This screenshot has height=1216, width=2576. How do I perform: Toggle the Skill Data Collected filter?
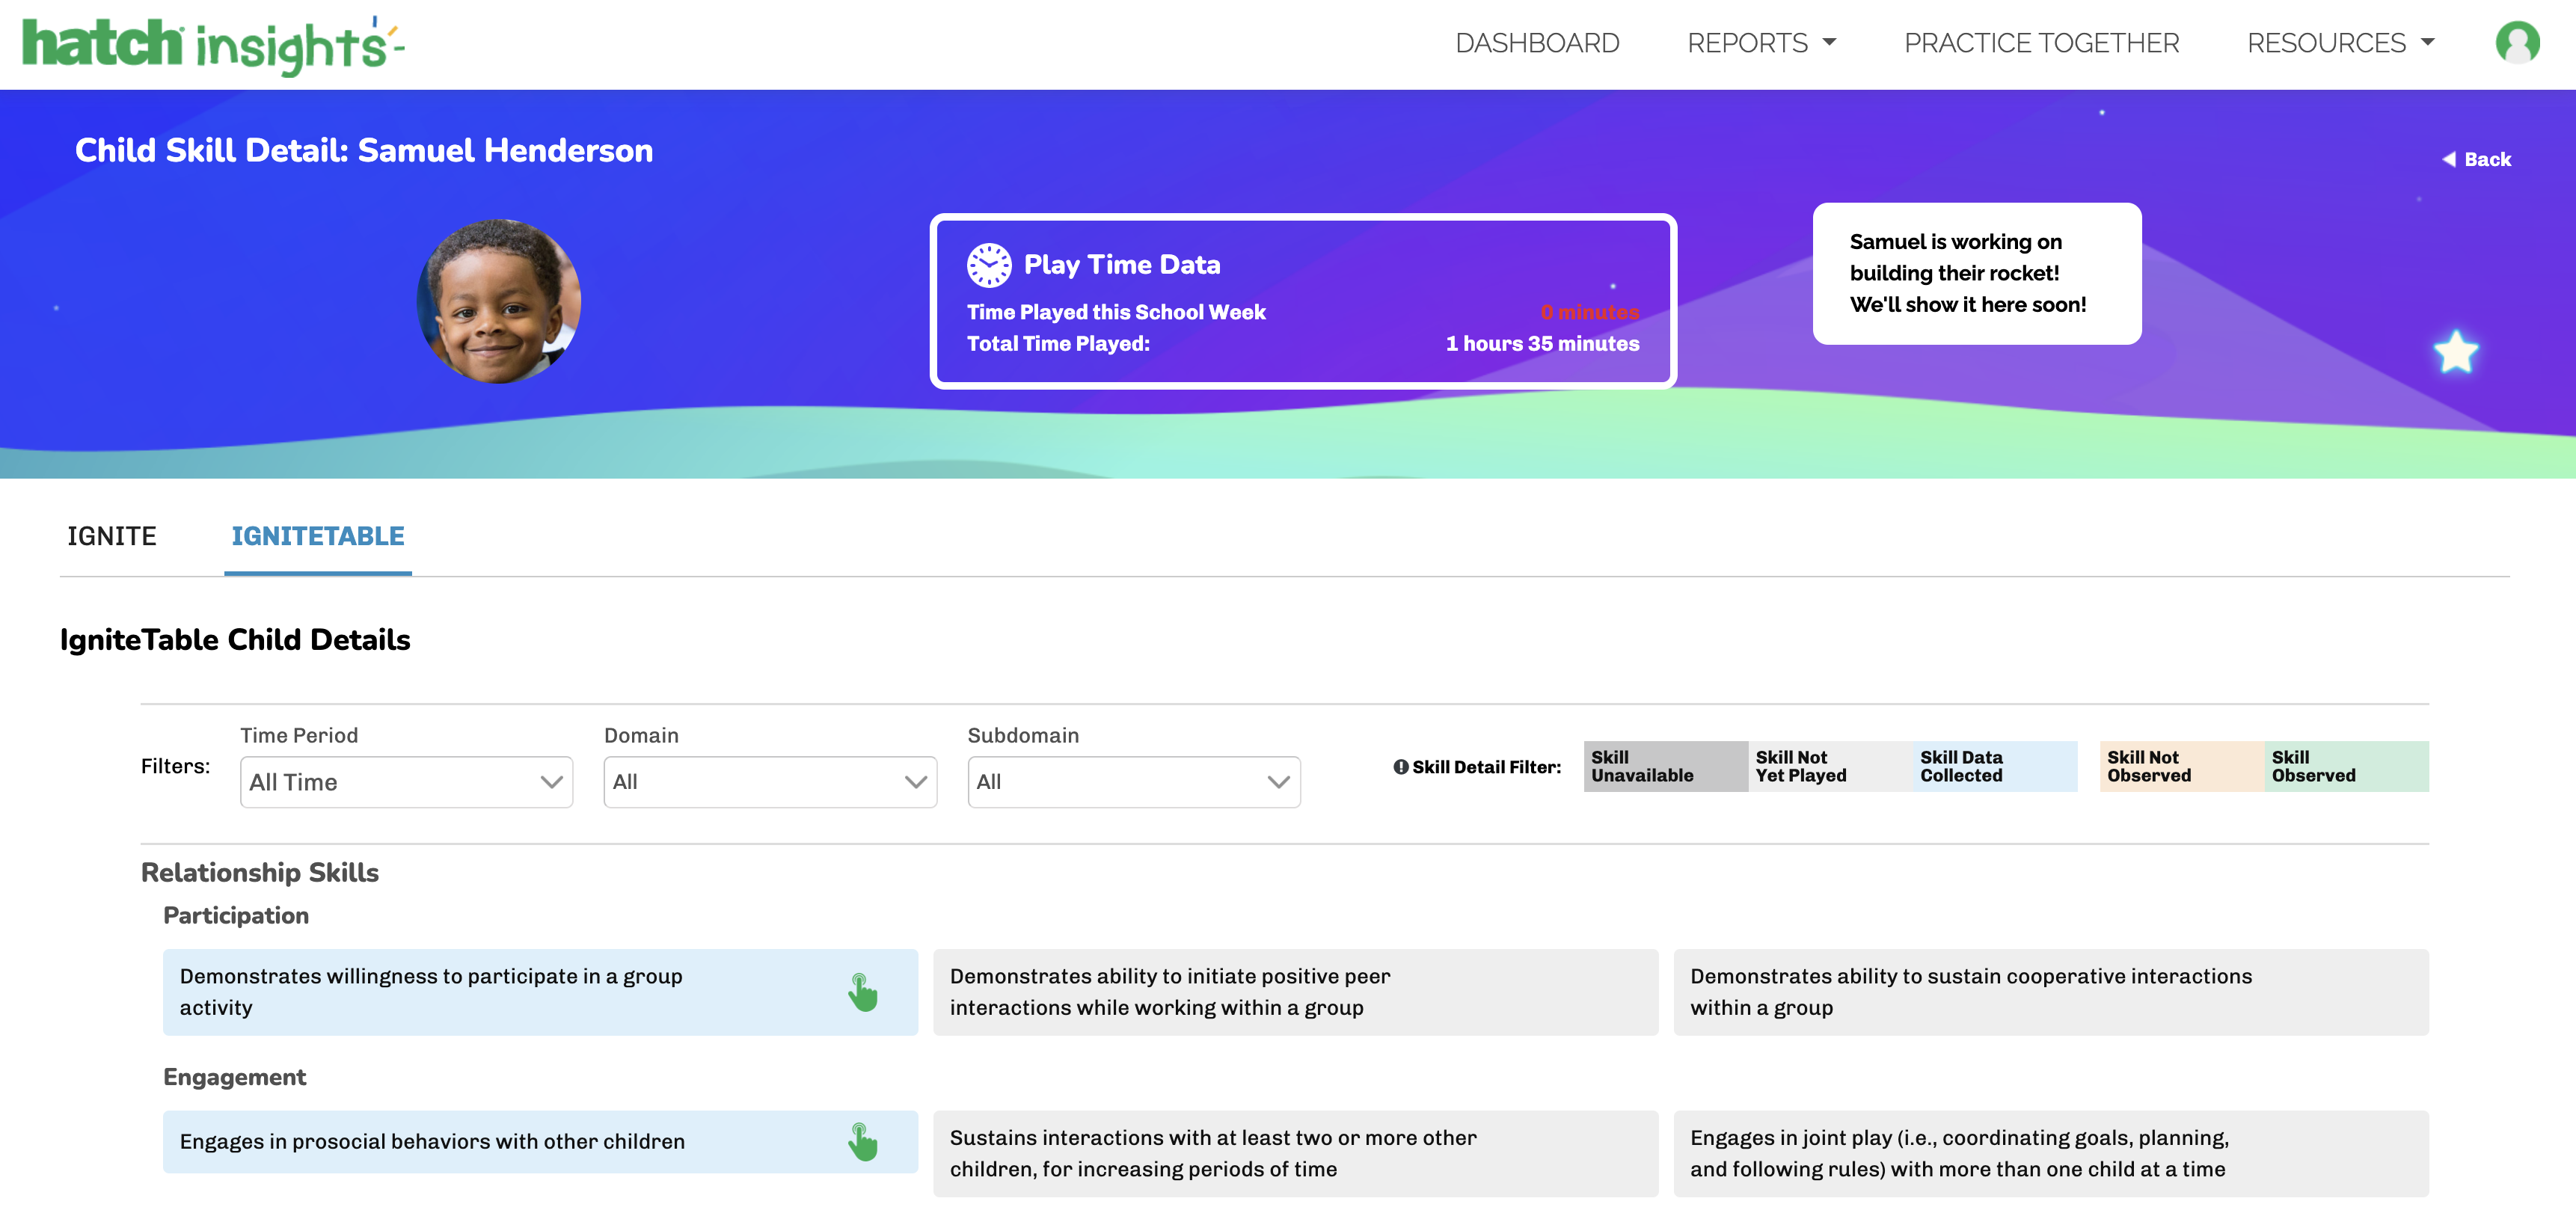pos(1995,767)
